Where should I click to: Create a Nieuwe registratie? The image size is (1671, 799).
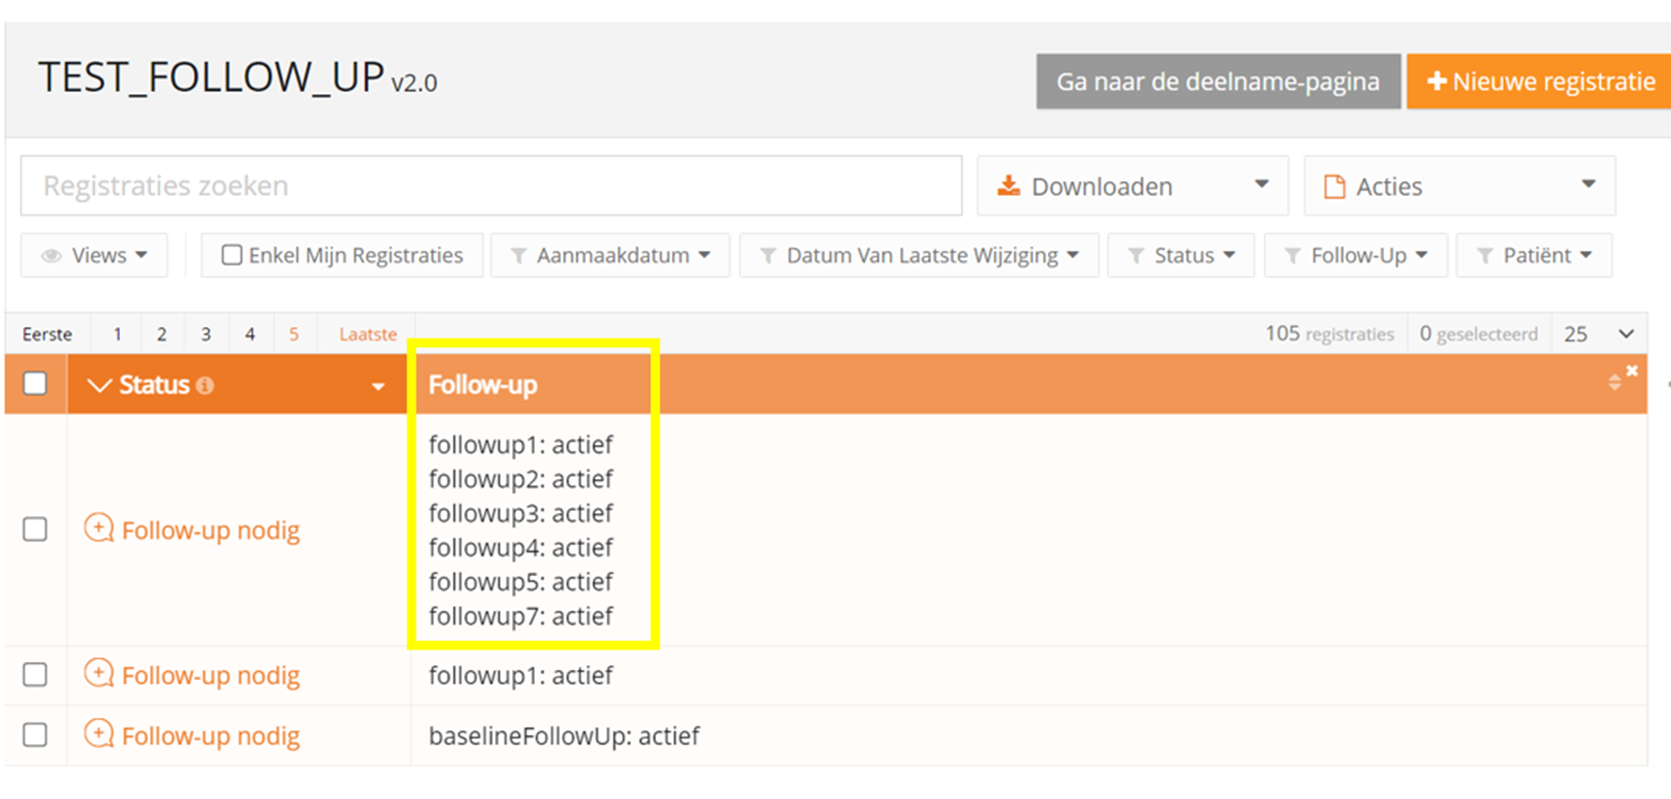tap(1540, 81)
